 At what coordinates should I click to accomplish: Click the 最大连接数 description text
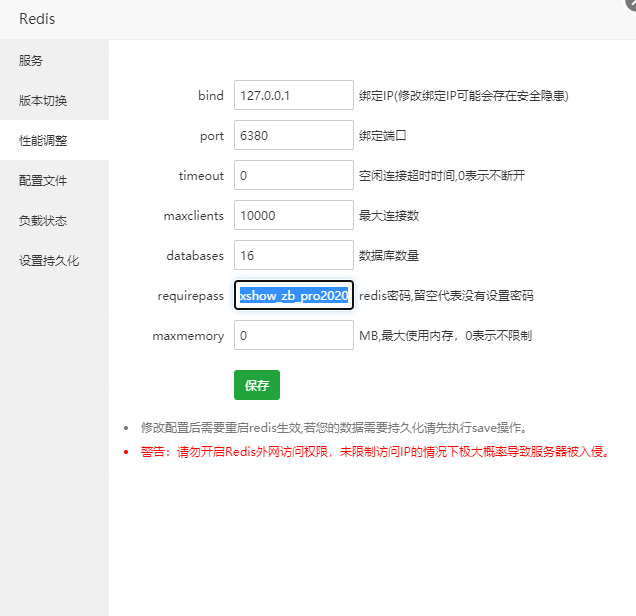389,216
